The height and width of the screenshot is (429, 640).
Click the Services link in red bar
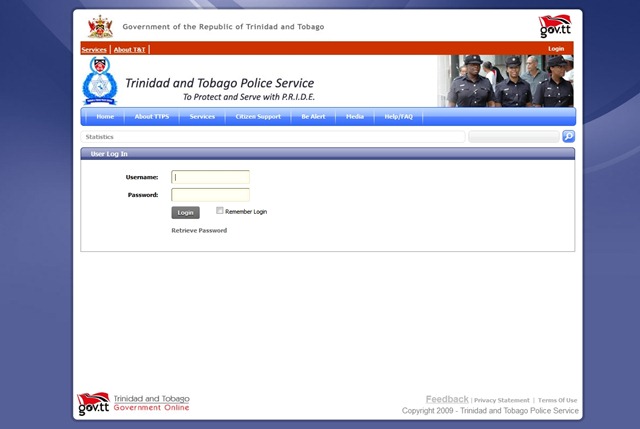pos(94,50)
